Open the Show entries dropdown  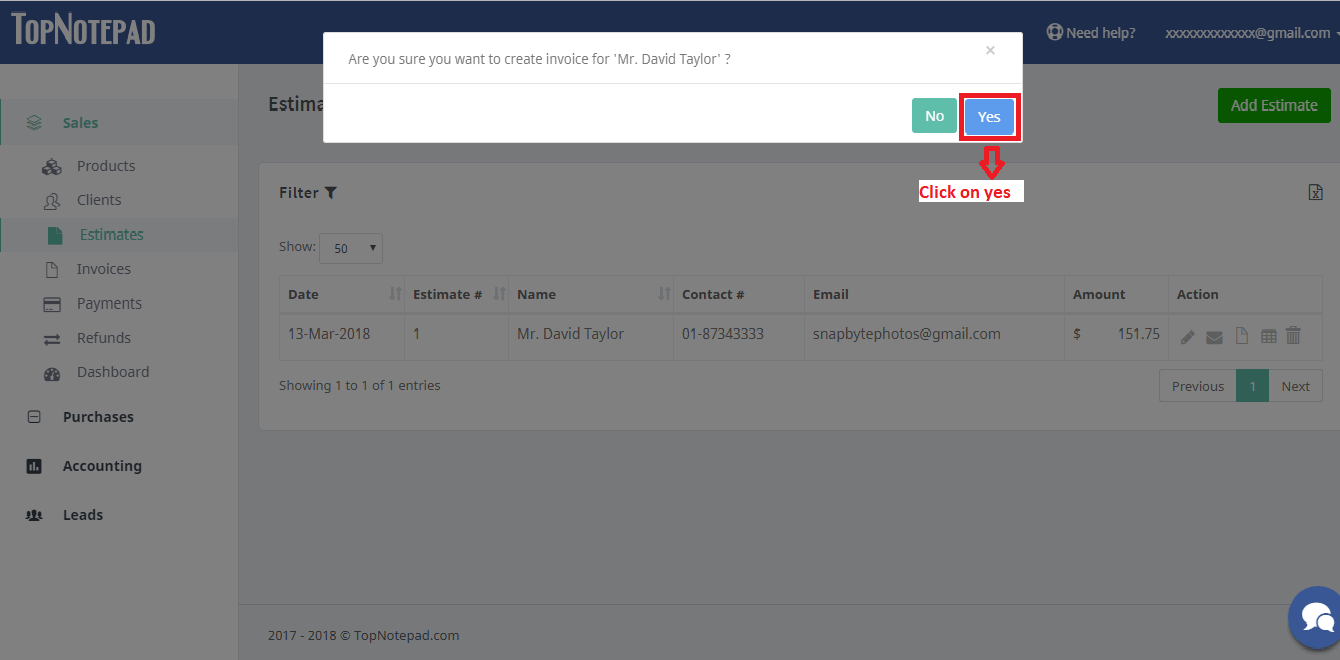point(350,248)
